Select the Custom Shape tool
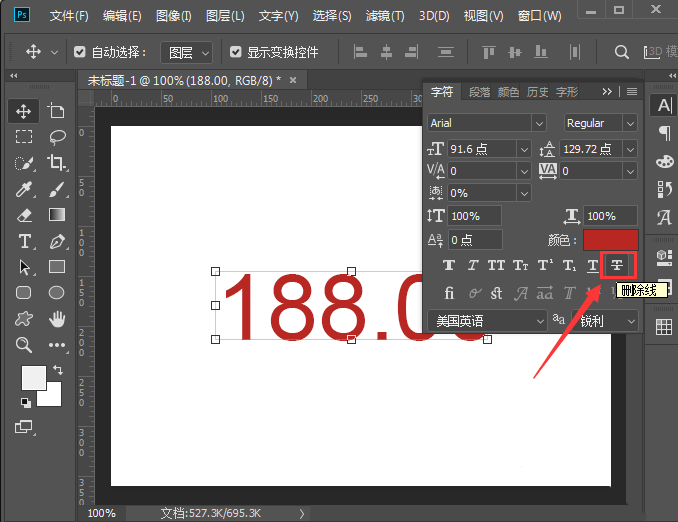The height and width of the screenshot is (522, 678). point(23,319)
